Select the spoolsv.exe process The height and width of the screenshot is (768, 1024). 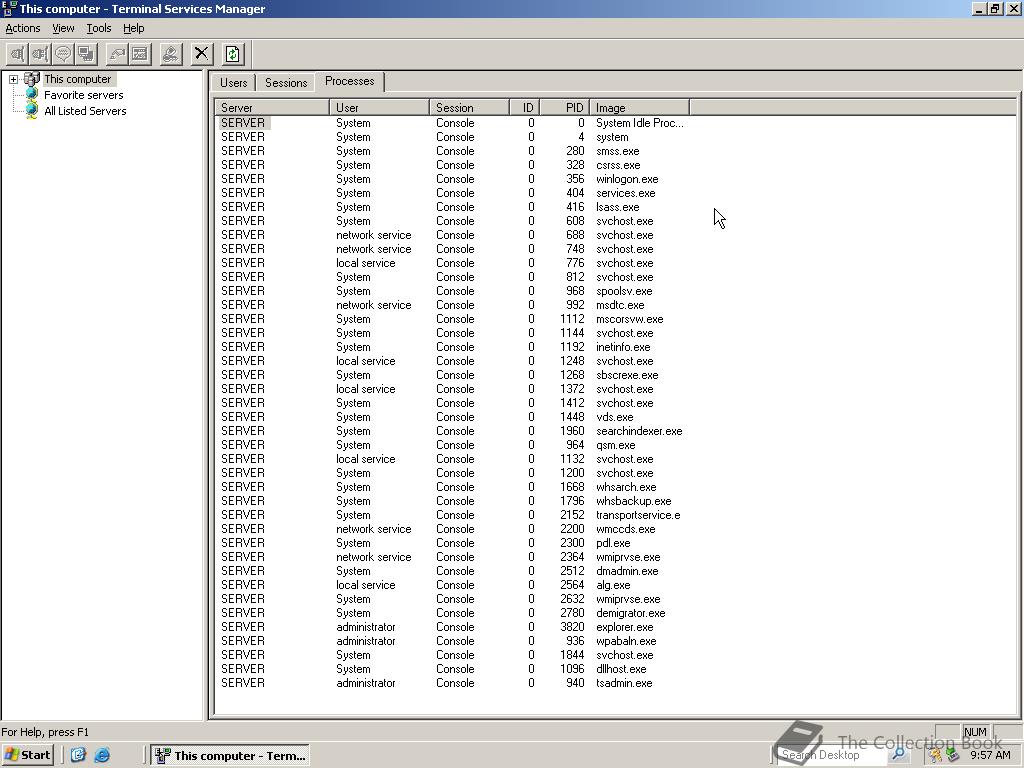(453, 291)
